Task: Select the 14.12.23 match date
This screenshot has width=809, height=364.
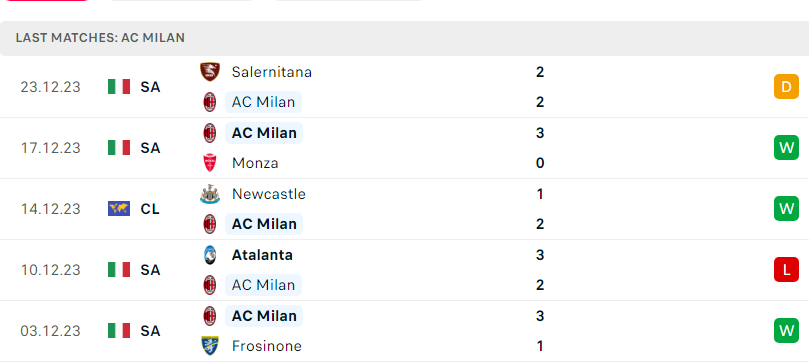Action: point(51,209)
